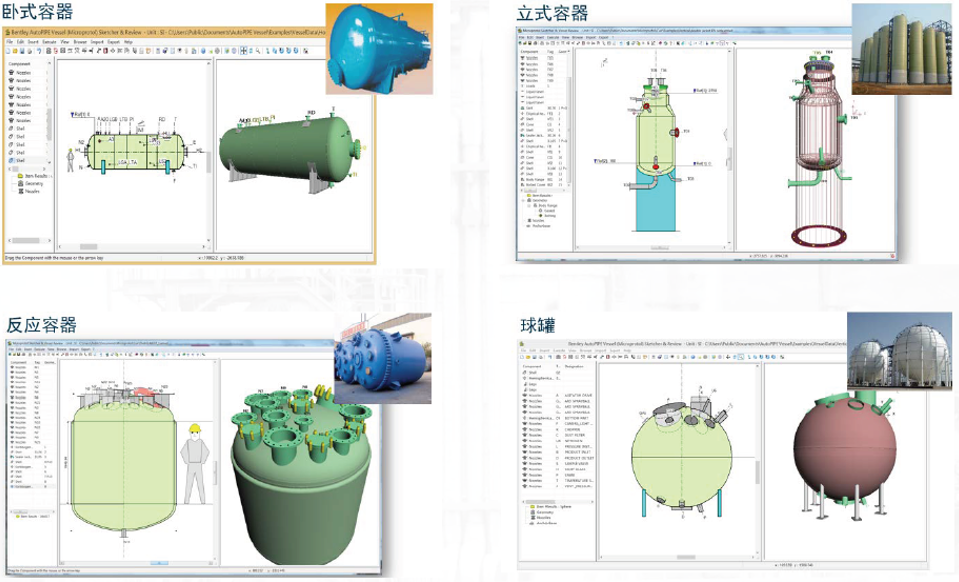Open Import menu in horizontal vessel window
Viewport: 959px width, 582px height.
coord(97,42)
